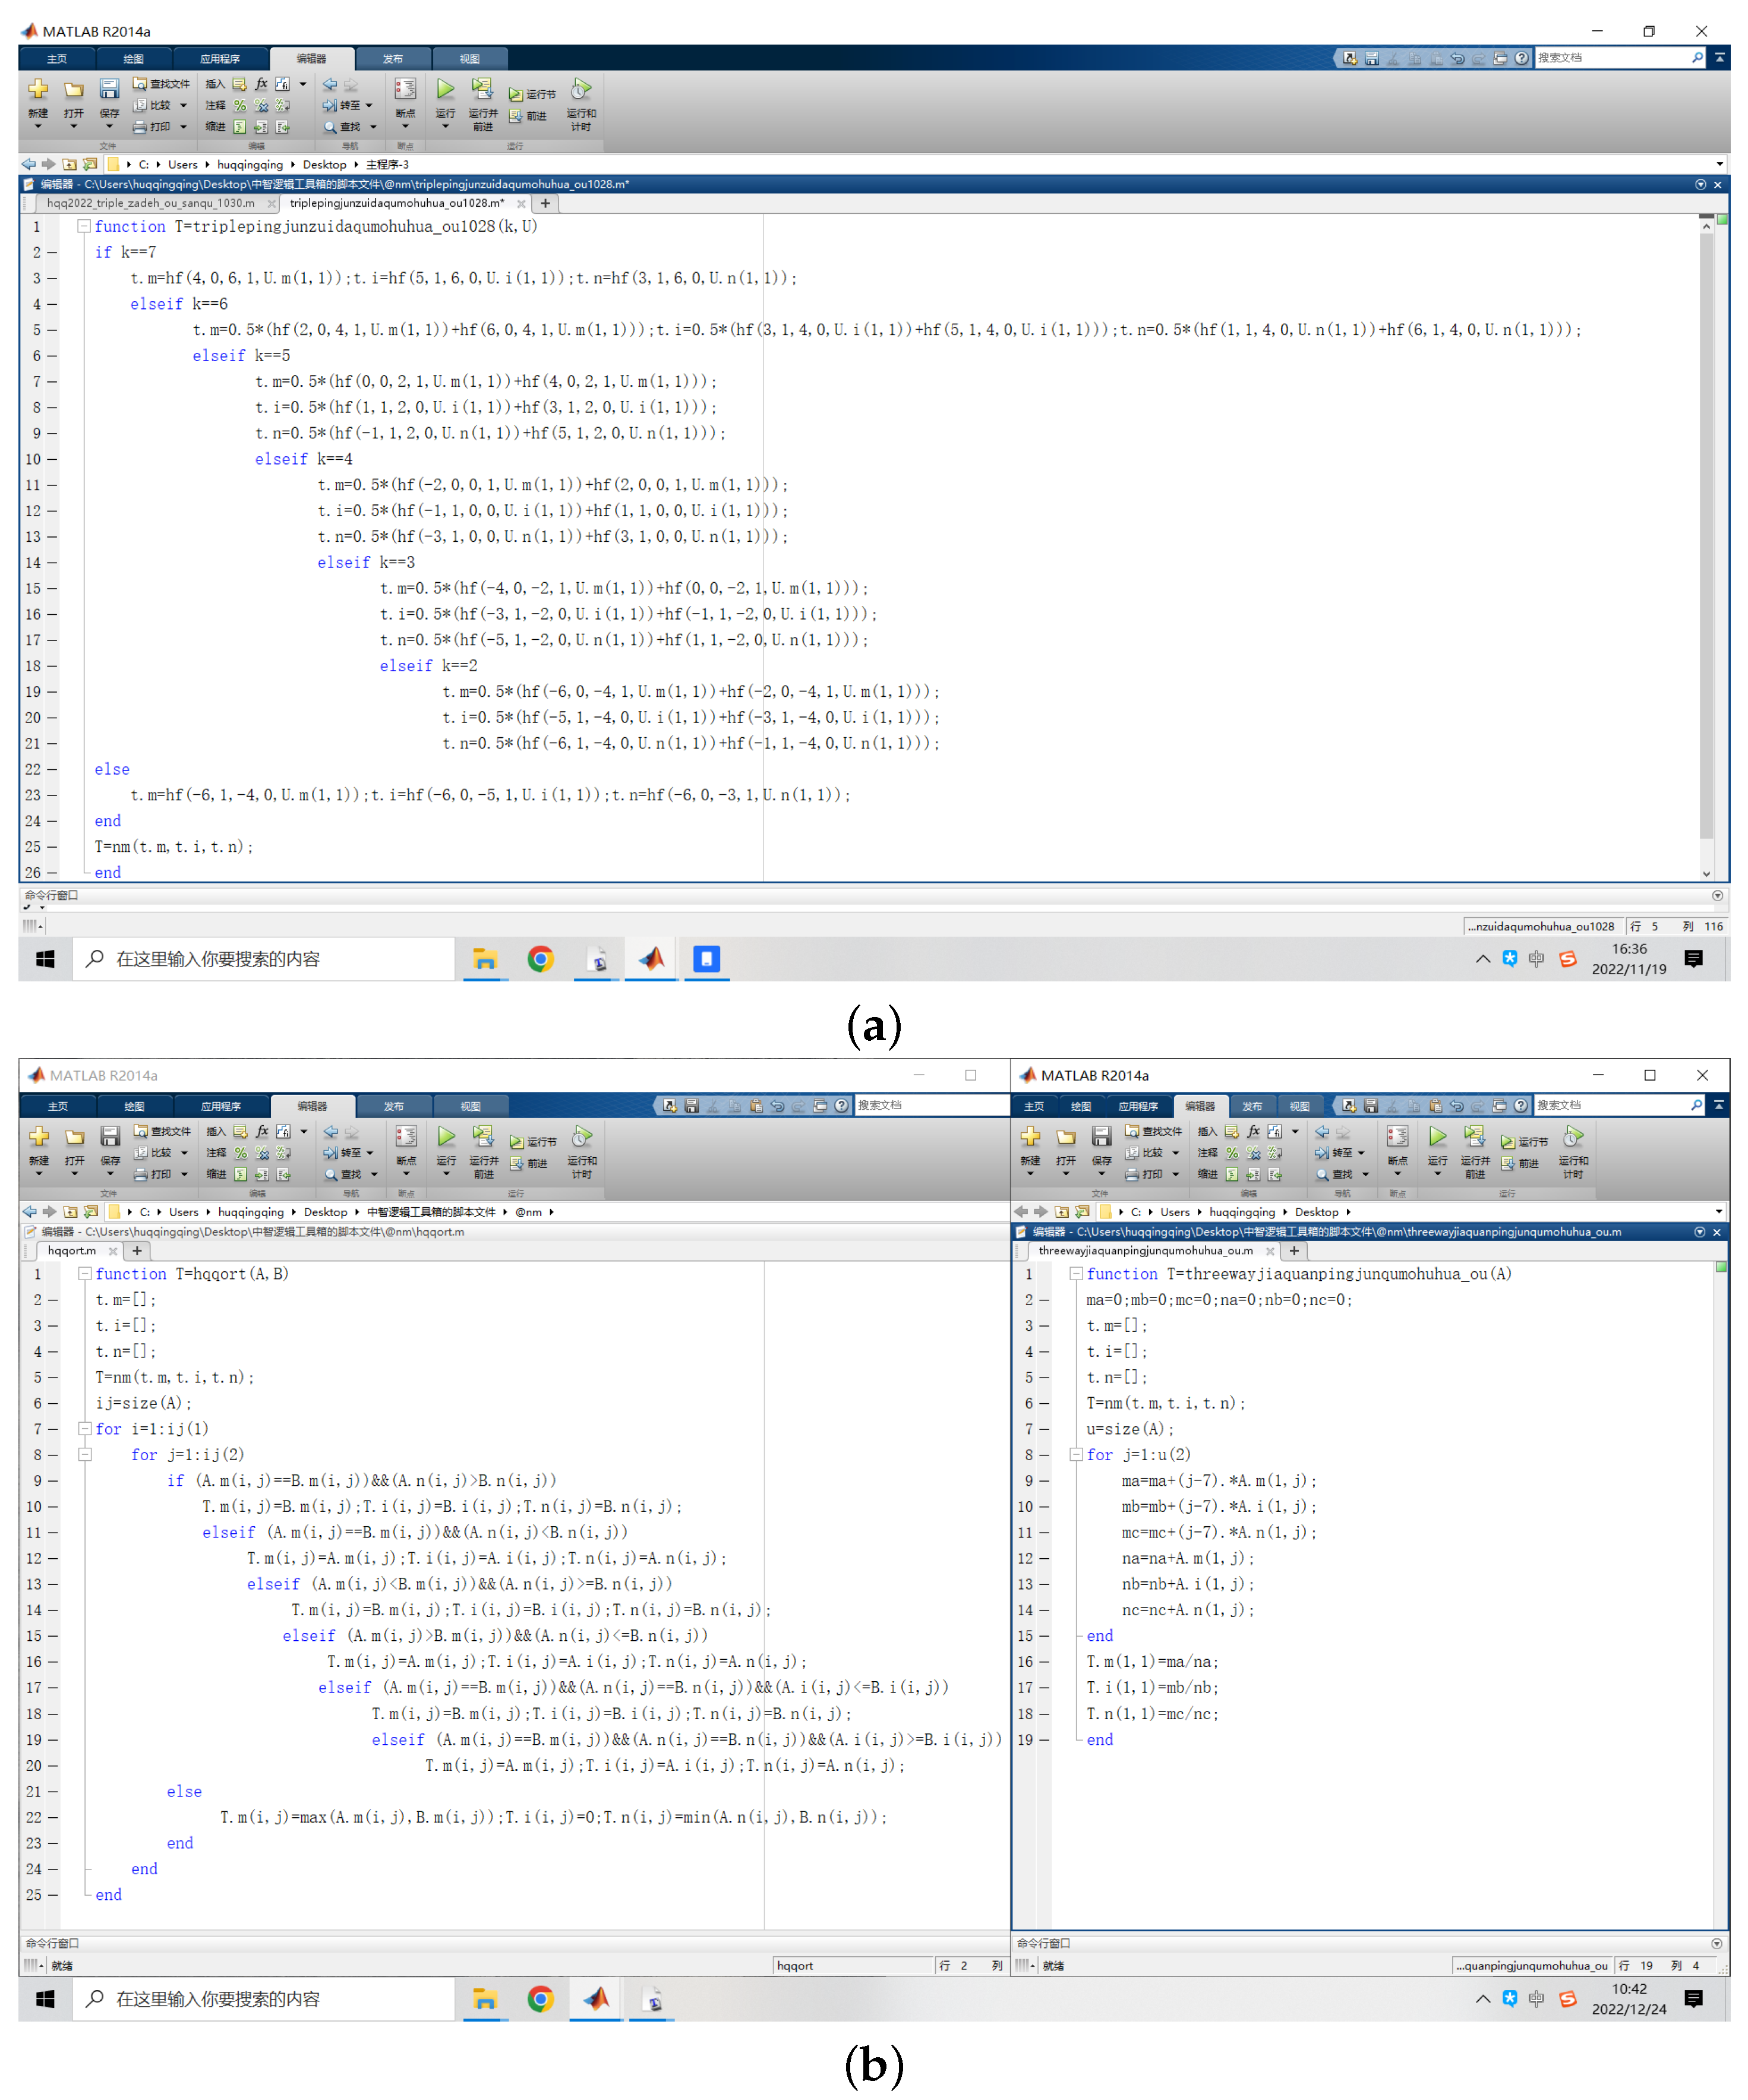Open the 发布 ribbon tab in top window
Viewport: 1748px width, 2100px height.
pos(393,59)
